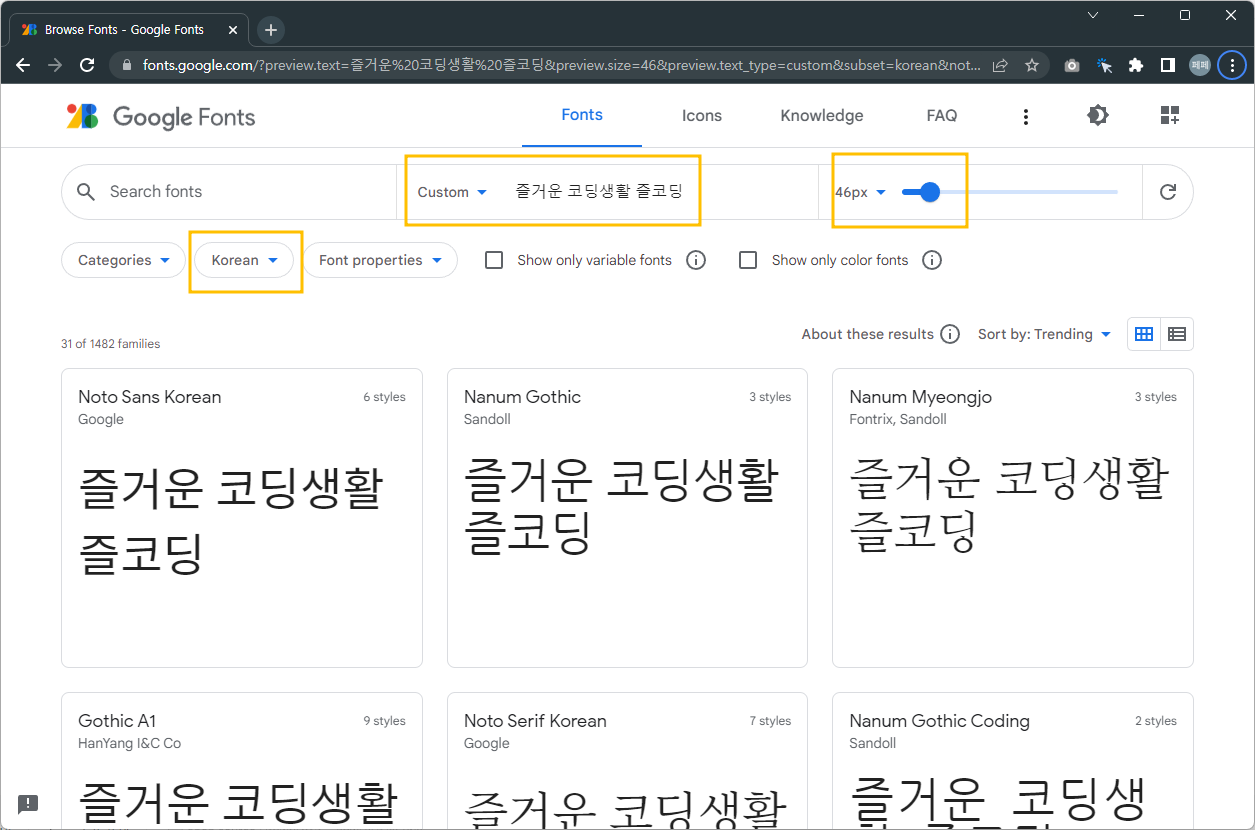
Task: Open info tooltip next to variable fonts
Action: coord(695,260)
